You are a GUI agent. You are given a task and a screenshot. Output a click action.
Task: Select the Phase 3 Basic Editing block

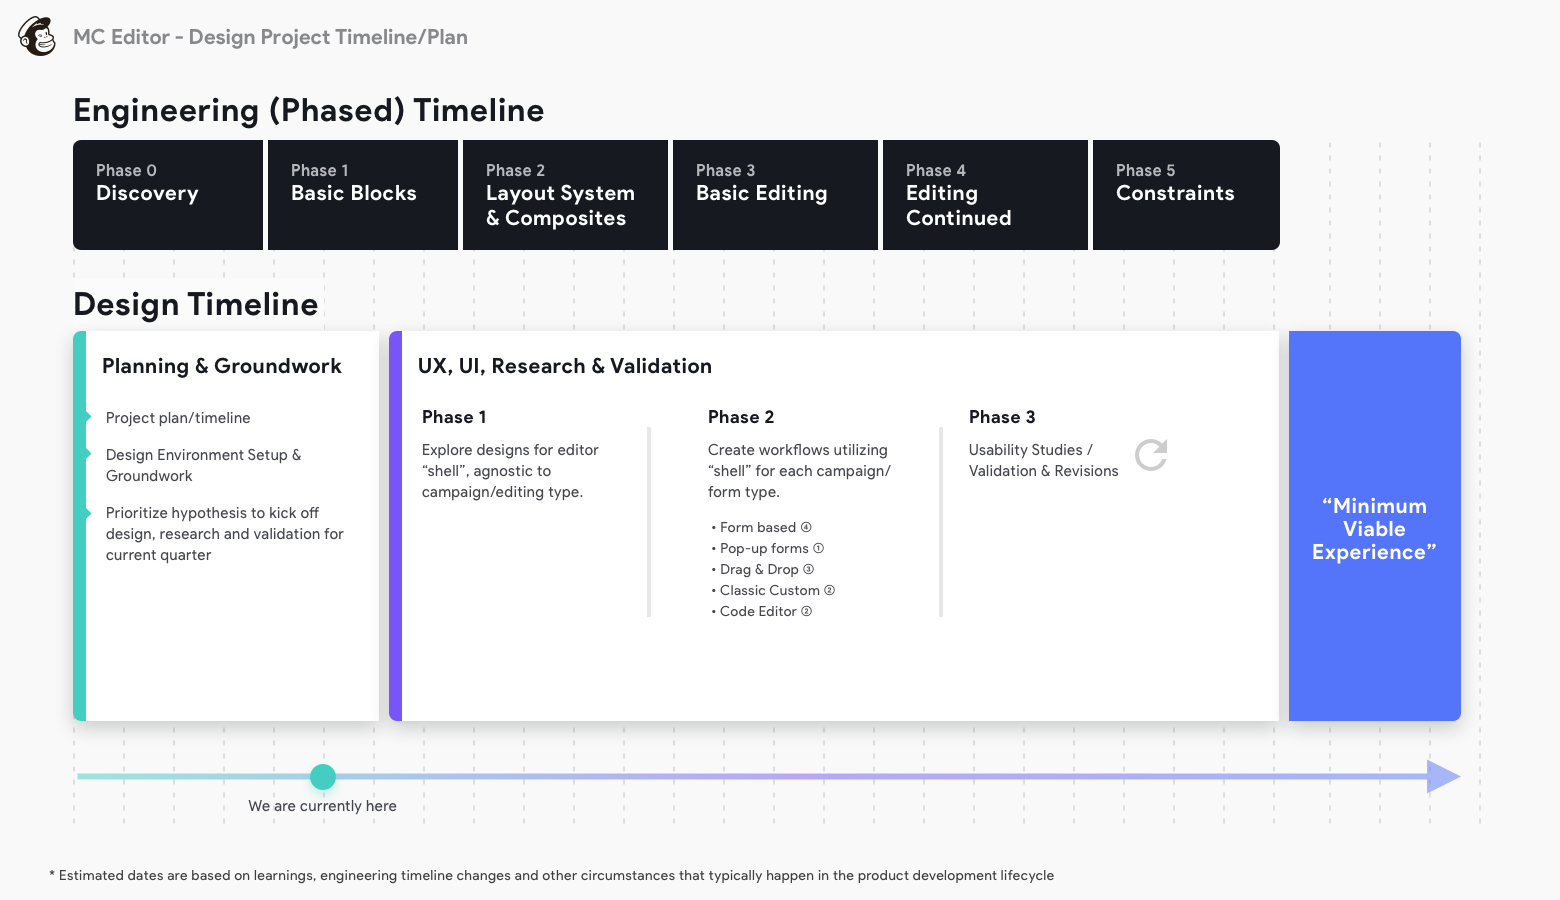click(x=775, y=195)
